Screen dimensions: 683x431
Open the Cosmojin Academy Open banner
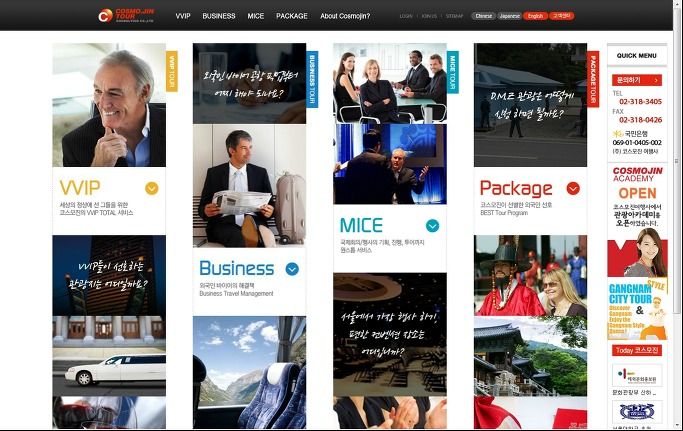click(x=637, y=220)
